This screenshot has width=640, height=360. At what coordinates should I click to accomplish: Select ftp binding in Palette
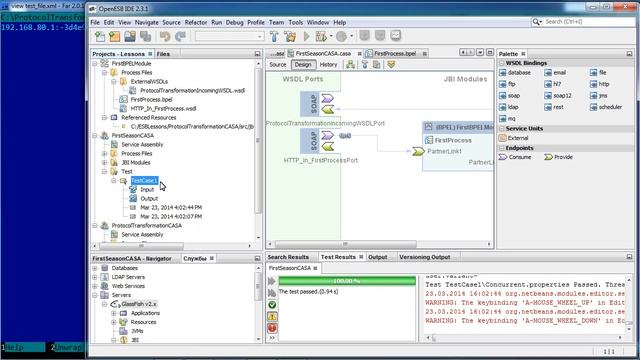point(507,84)
